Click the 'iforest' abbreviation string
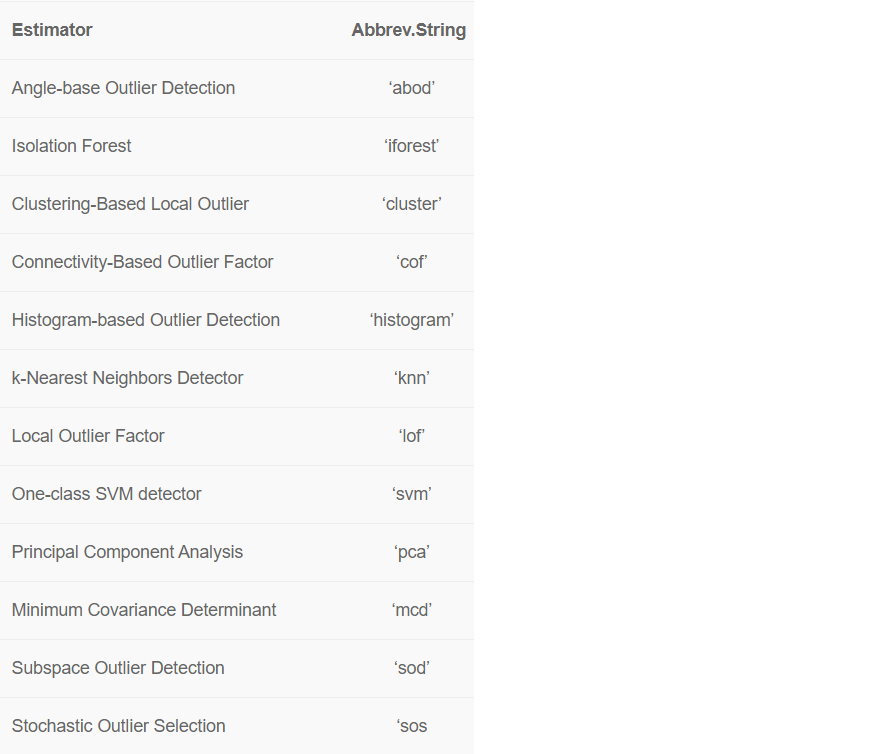The image size is (874, 754). click(412, 146)
